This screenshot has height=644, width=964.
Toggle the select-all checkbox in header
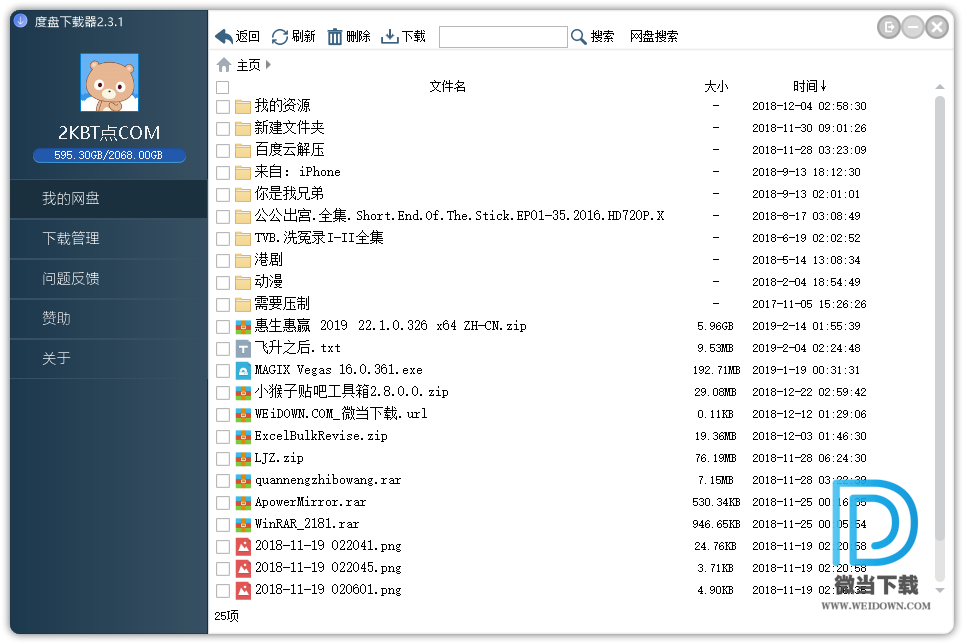(x=223, y=87)
